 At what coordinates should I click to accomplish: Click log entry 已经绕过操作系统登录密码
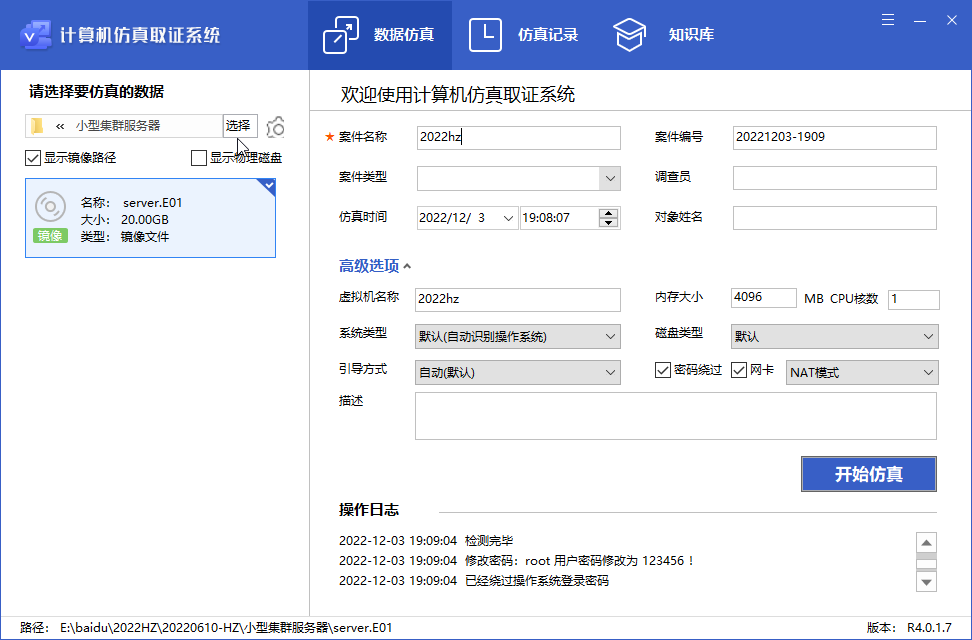tap(474, 580)
